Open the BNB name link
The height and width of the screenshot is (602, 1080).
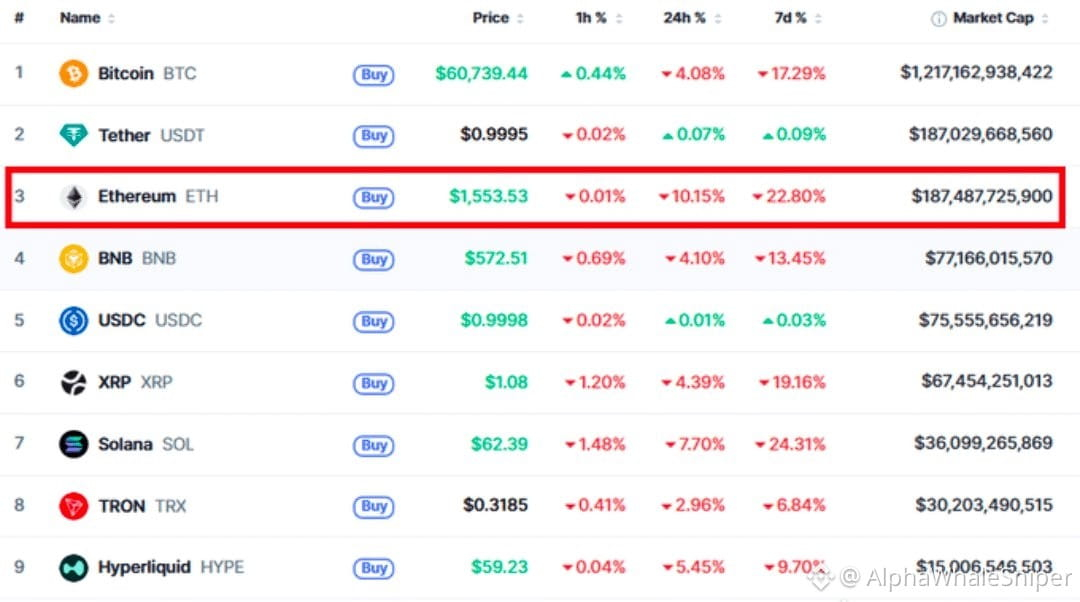136,258
